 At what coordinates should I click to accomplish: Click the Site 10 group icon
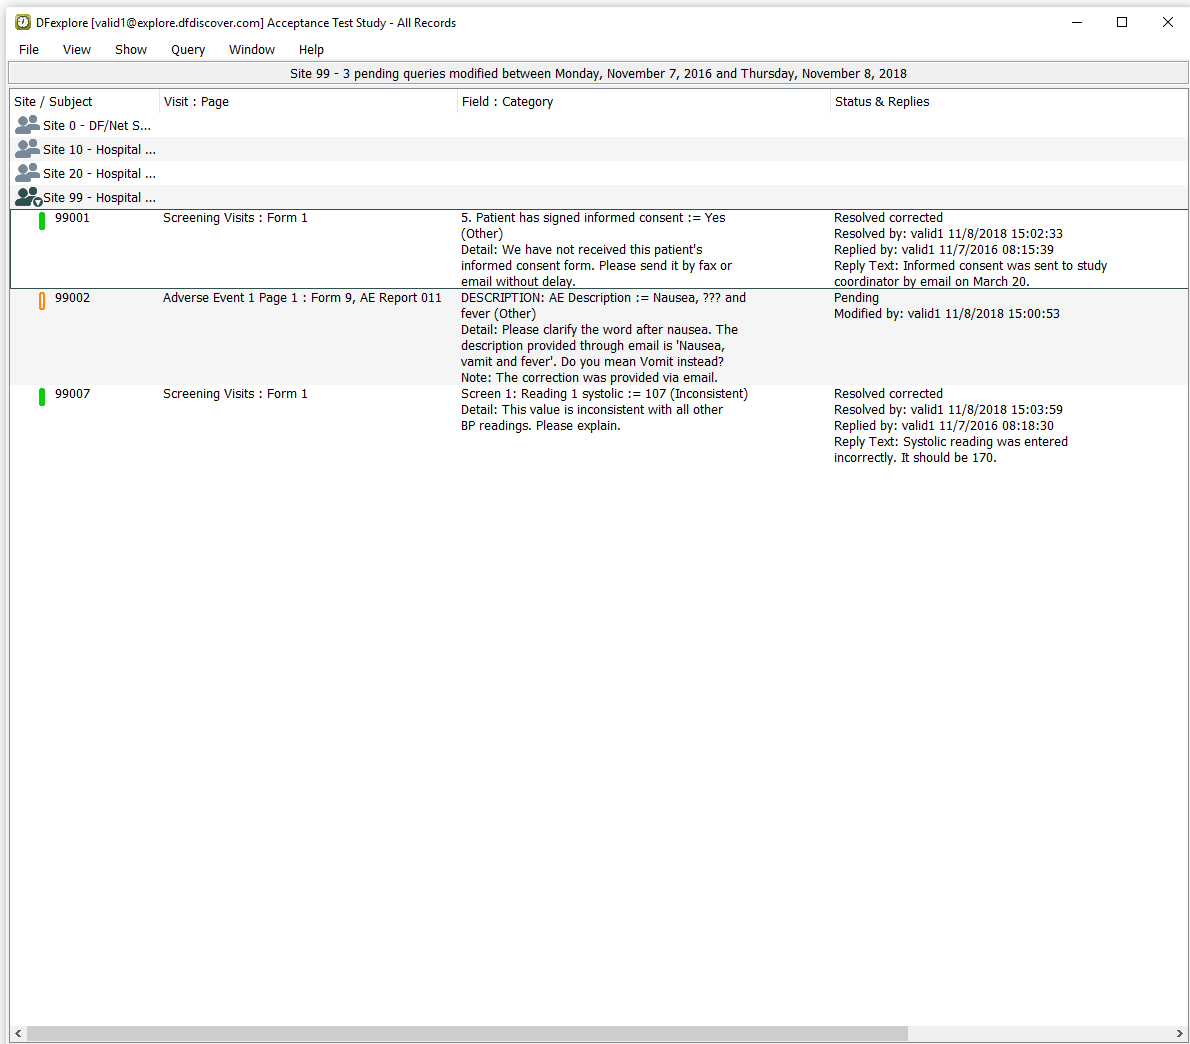coord(27,149)
